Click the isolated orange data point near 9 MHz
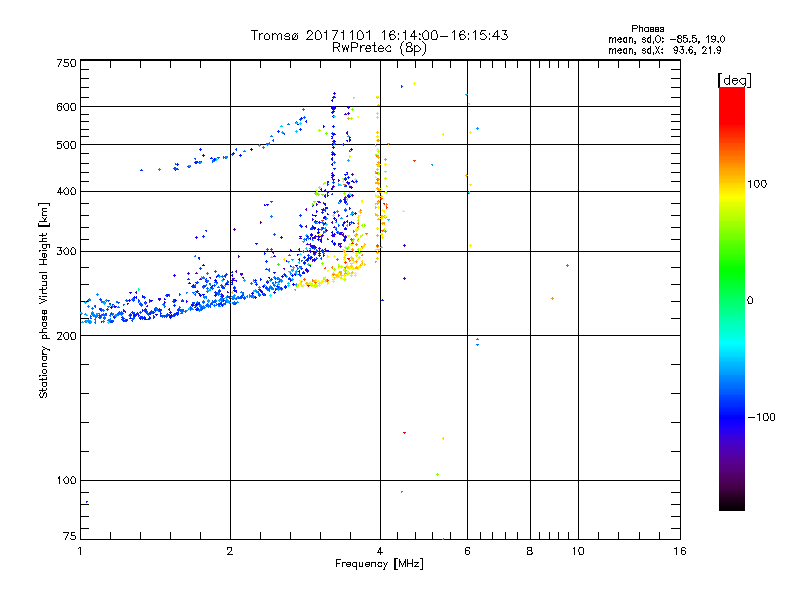This screenshot has height=600, width=800. pyautogui.click(x=553, y=298)
